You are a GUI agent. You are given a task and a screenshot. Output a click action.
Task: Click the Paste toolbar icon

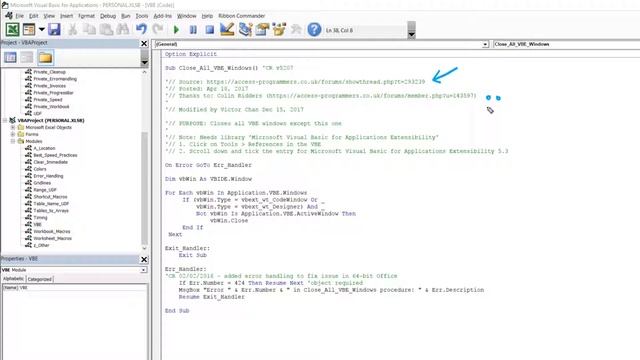106,29
